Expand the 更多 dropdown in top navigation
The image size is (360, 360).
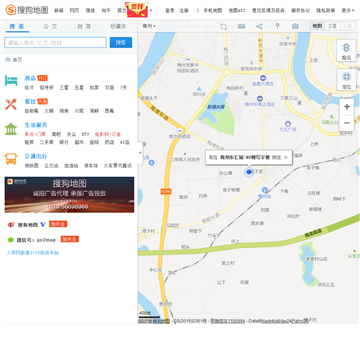(348, 10)
